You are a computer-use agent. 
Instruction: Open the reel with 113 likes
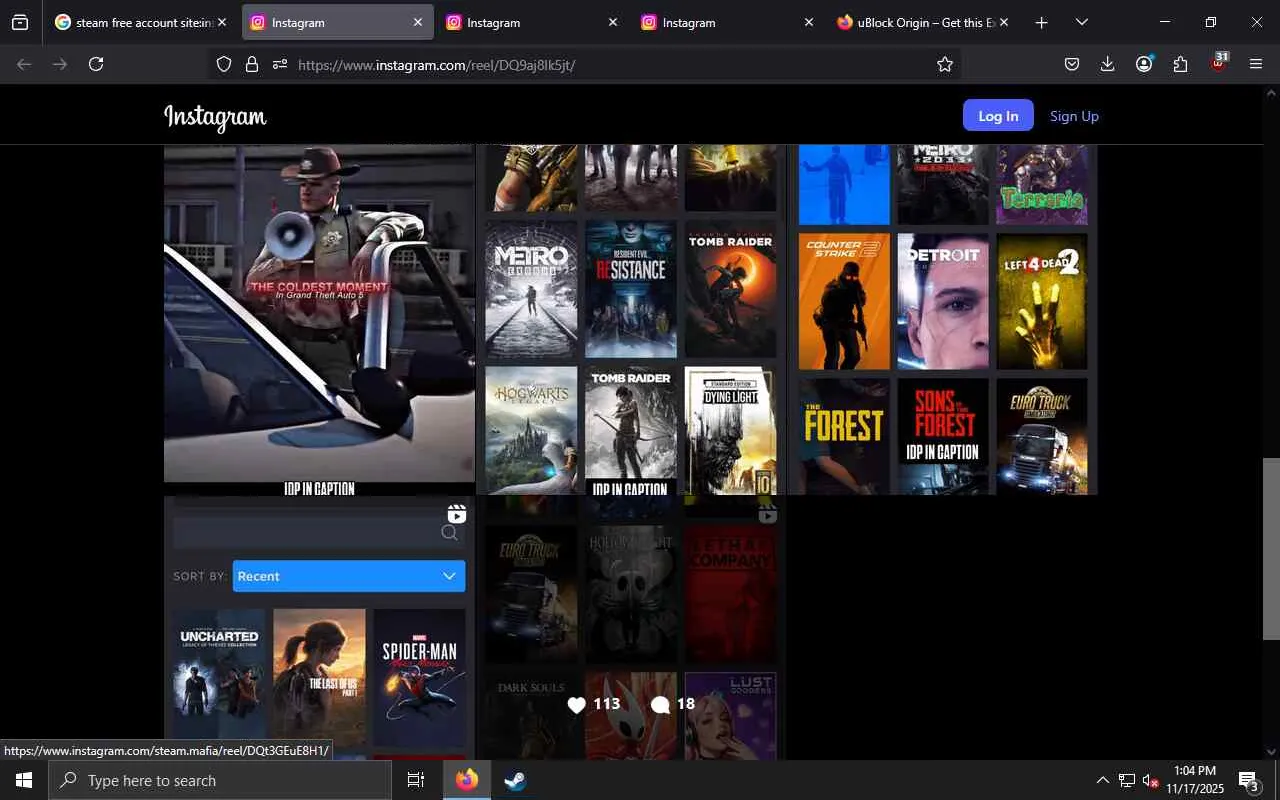coord(630,628)
